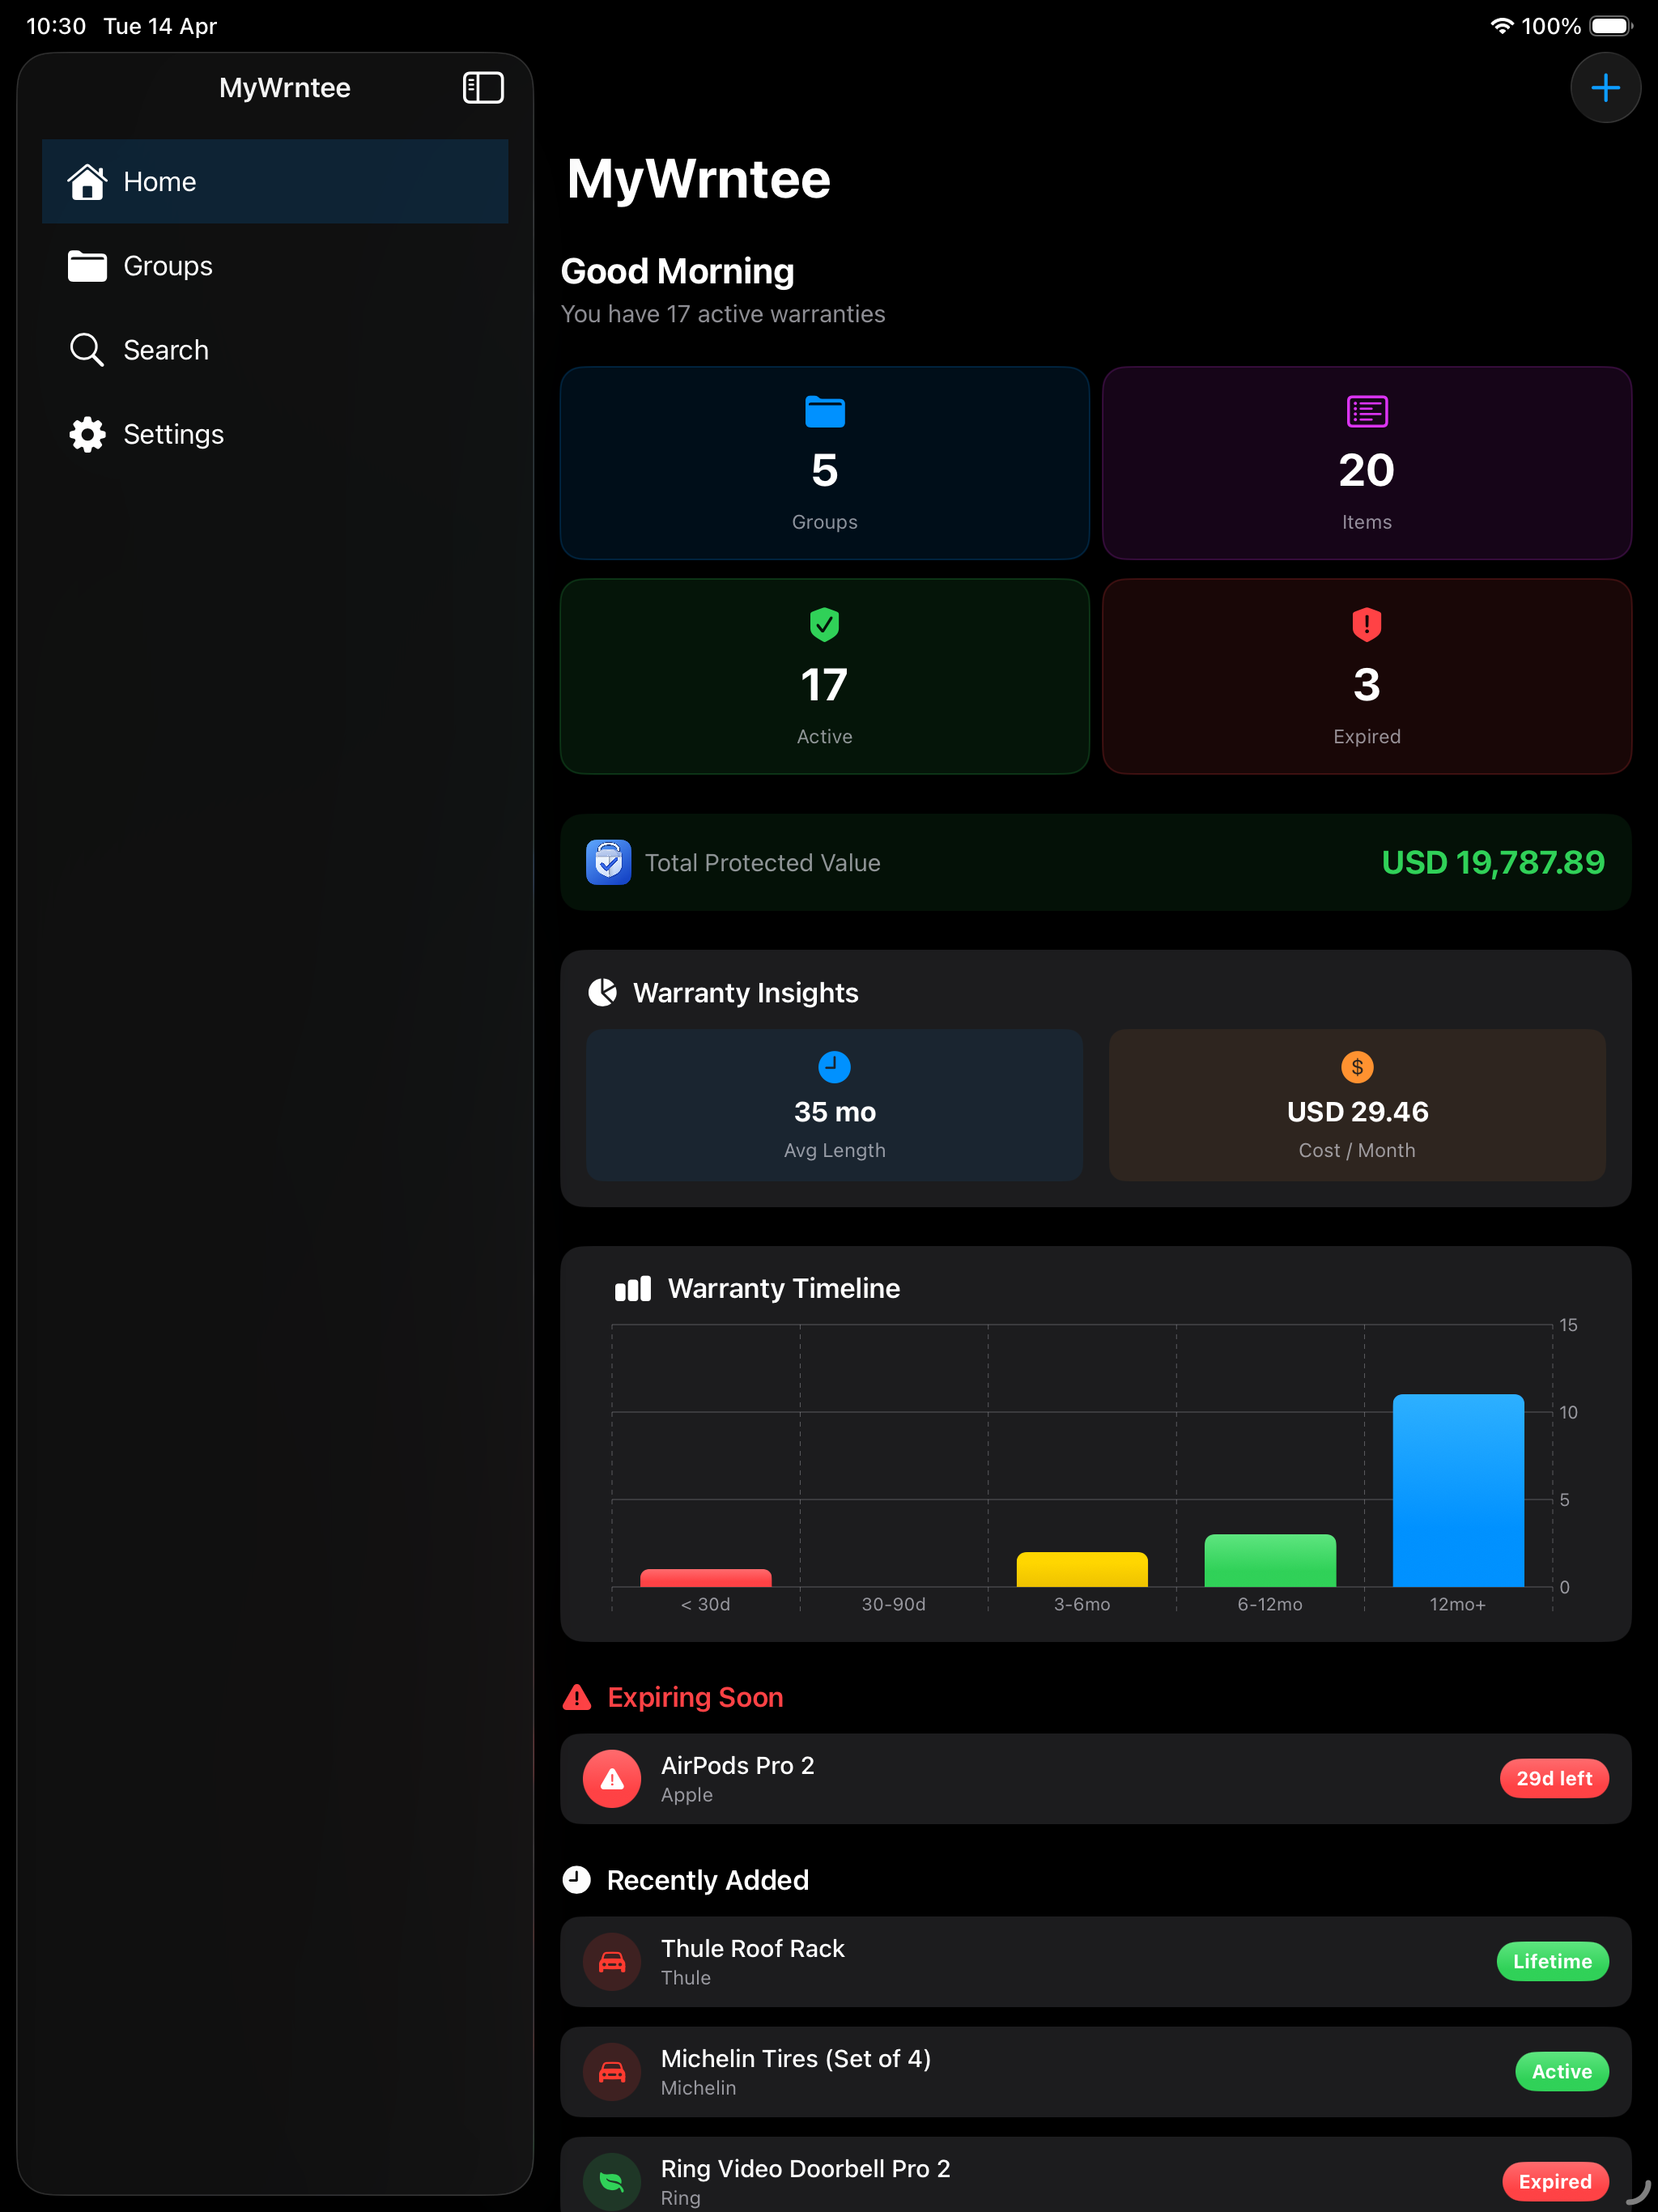Tap the blue plus add button

point(1605,88)
